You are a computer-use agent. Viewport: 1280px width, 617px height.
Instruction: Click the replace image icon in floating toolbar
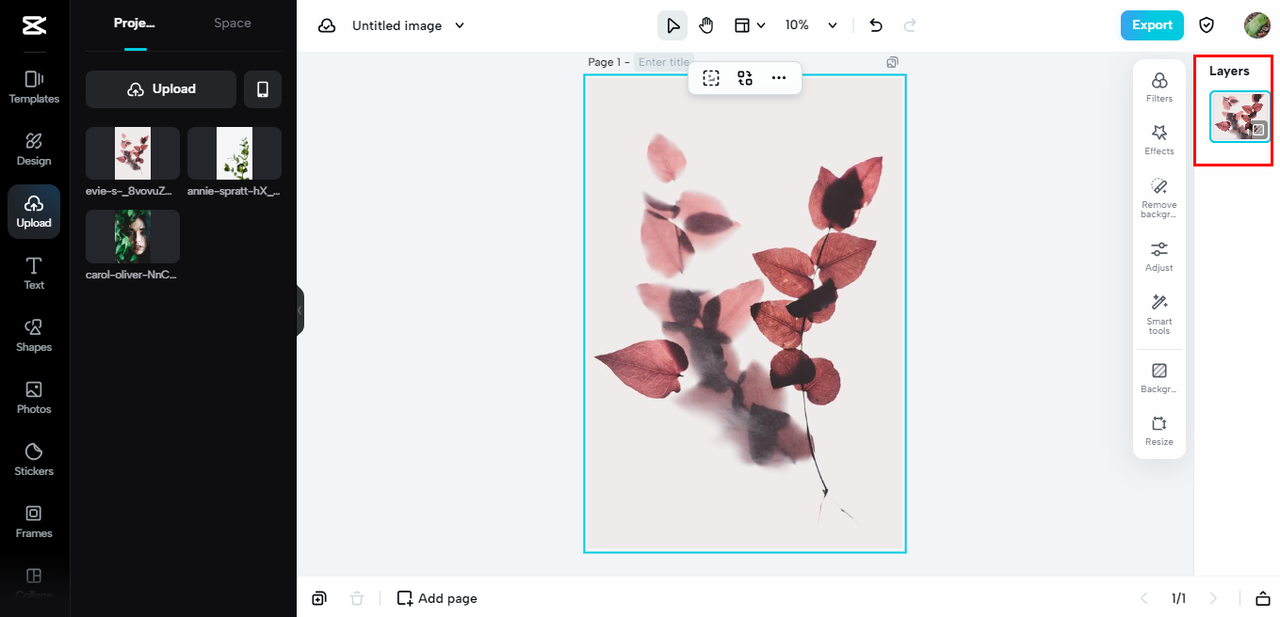pos(745,78)
